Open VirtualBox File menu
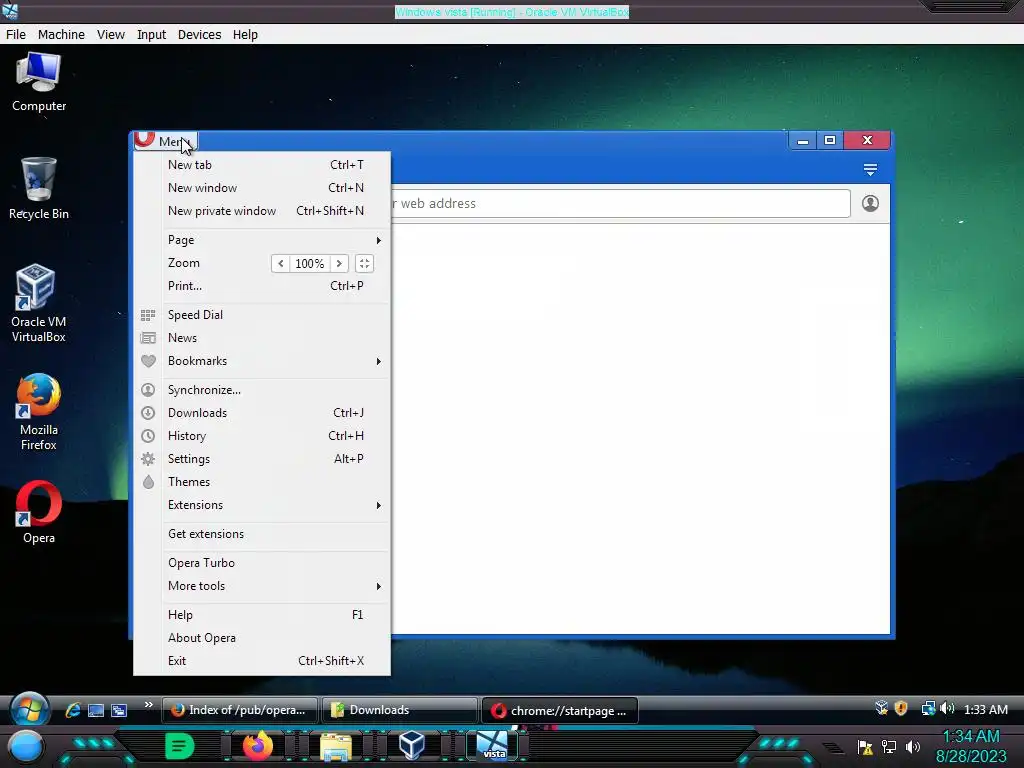The height and width of the screenshot is (768, 1024). (x=16, y=35)
